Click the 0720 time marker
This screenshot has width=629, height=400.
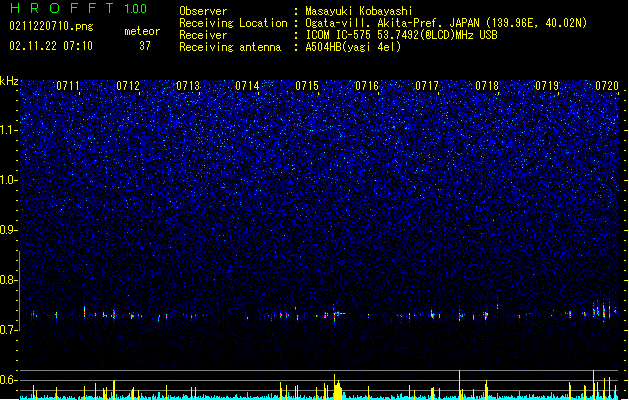tap(607, 86)
